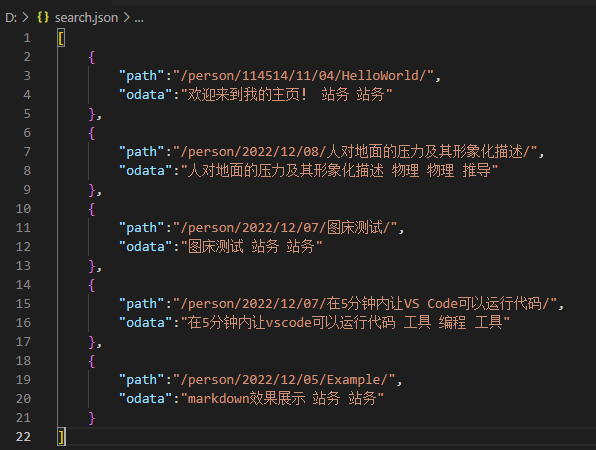The image size is (596, 450).
Task: Click the "odata" key on line 12
Action: click(146, 246)
